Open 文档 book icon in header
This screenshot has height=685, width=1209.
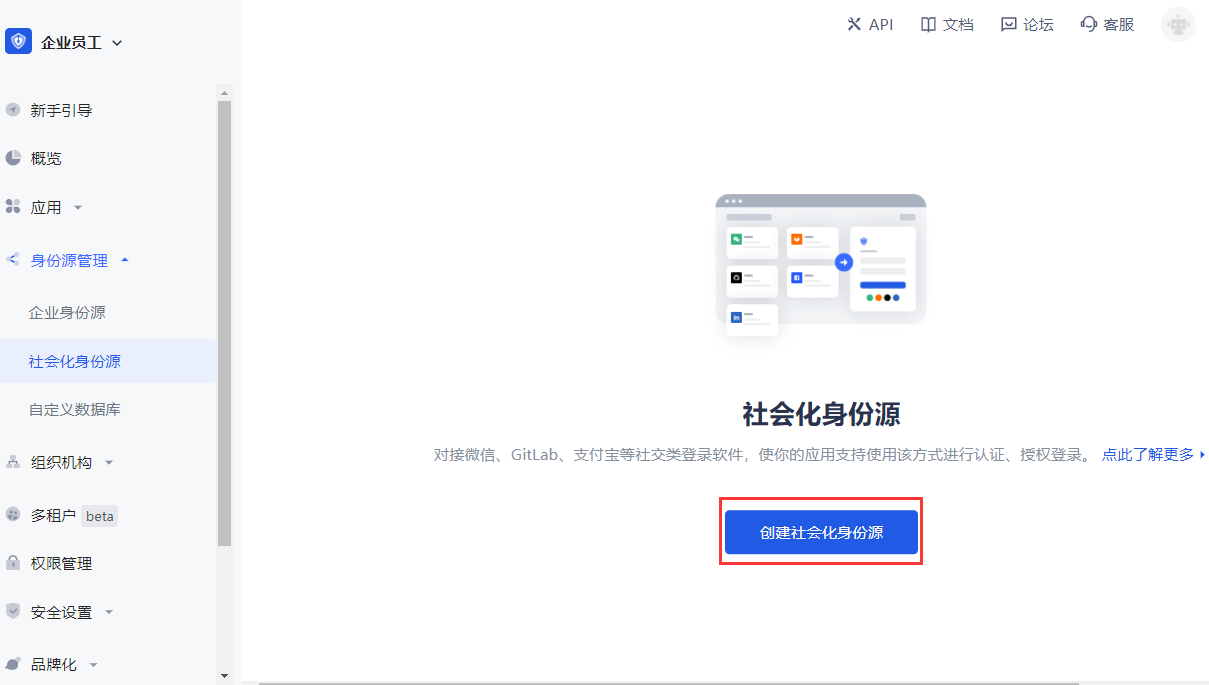[x=928, y=24]
